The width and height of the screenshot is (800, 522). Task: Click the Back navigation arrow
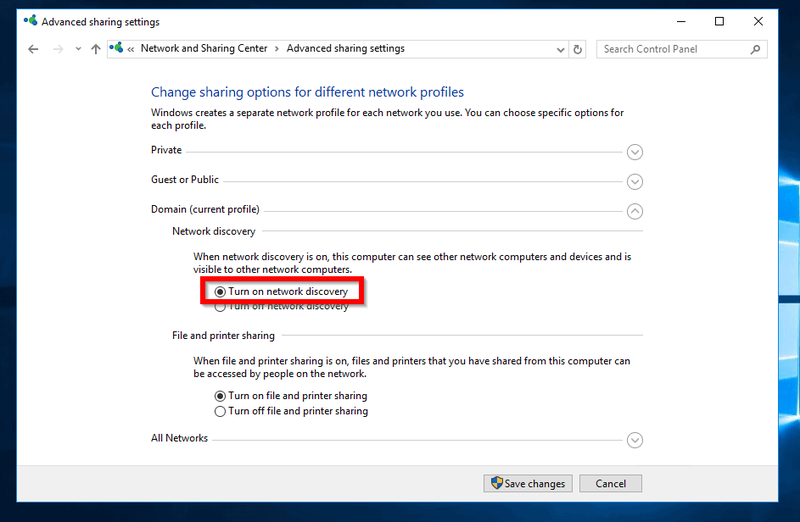[x=33, y=49]
